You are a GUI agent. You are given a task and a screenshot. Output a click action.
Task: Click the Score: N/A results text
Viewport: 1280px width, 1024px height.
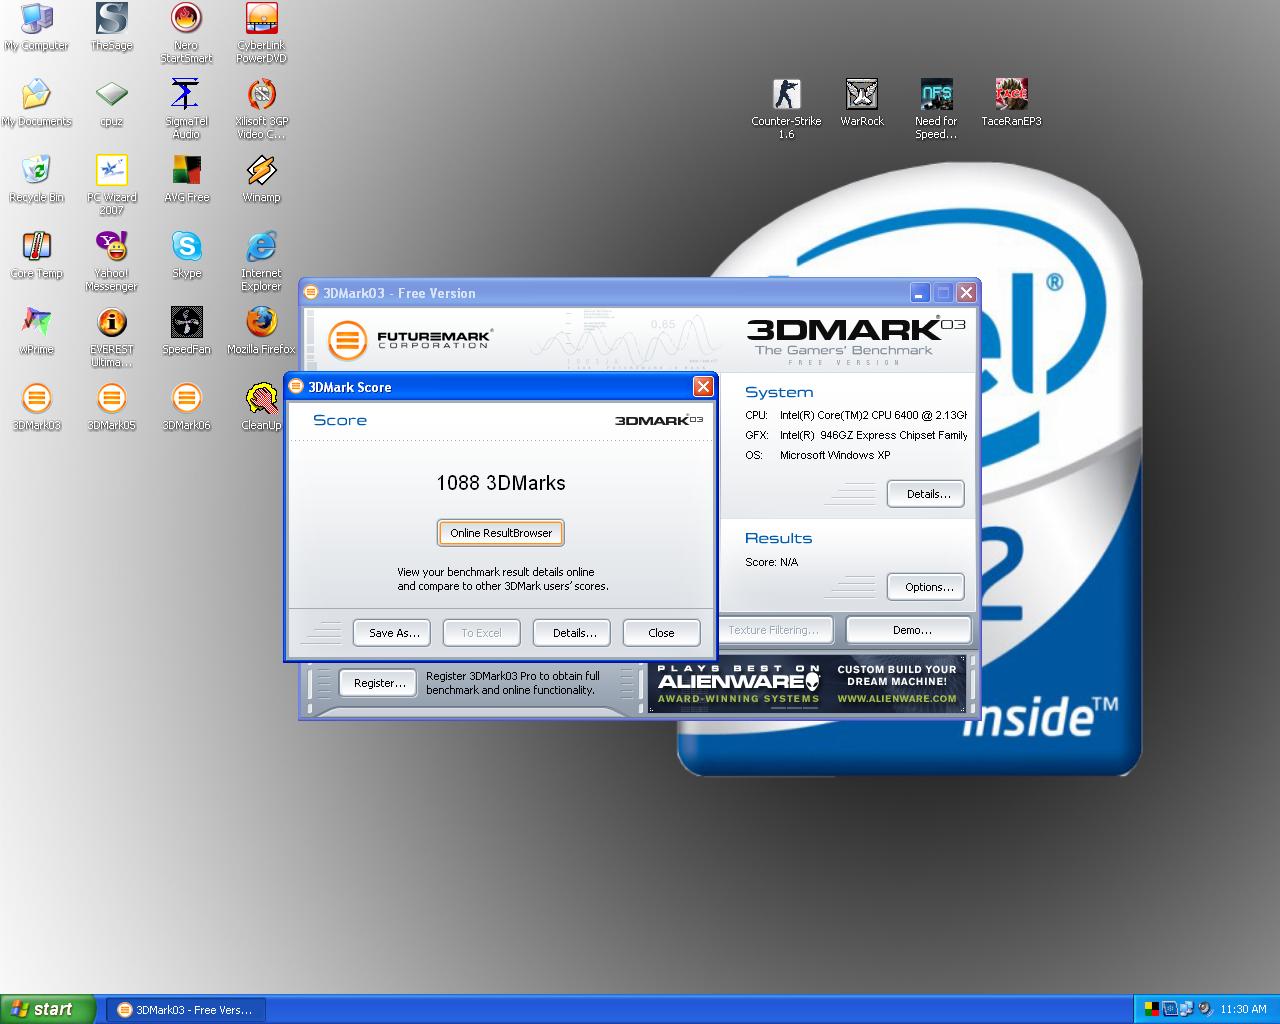coord(771,562)
